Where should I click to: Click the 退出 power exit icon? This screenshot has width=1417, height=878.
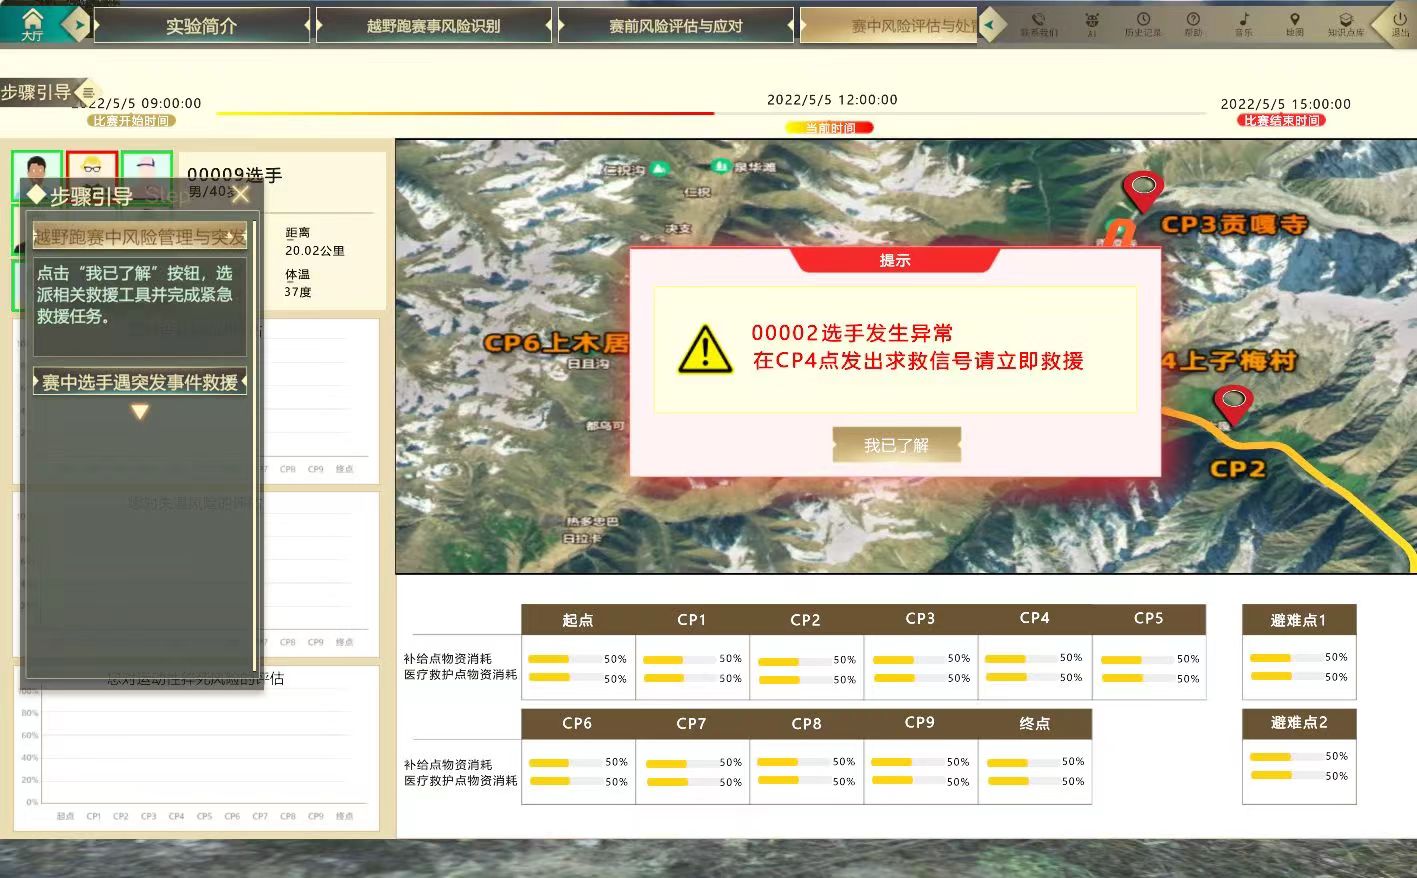[1399, 23]
